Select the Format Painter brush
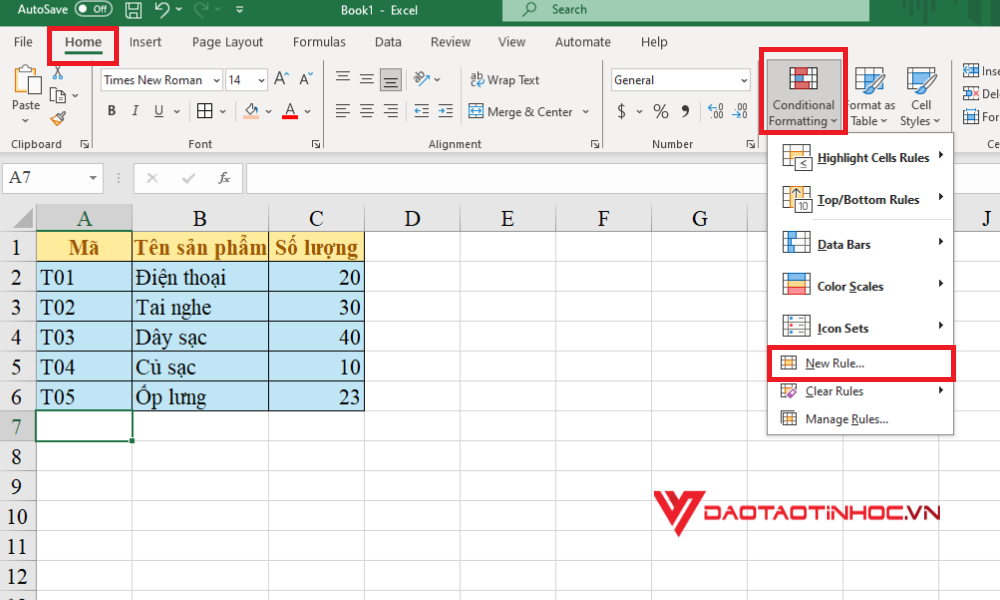Screen dimensions: 1000x600 58,119
